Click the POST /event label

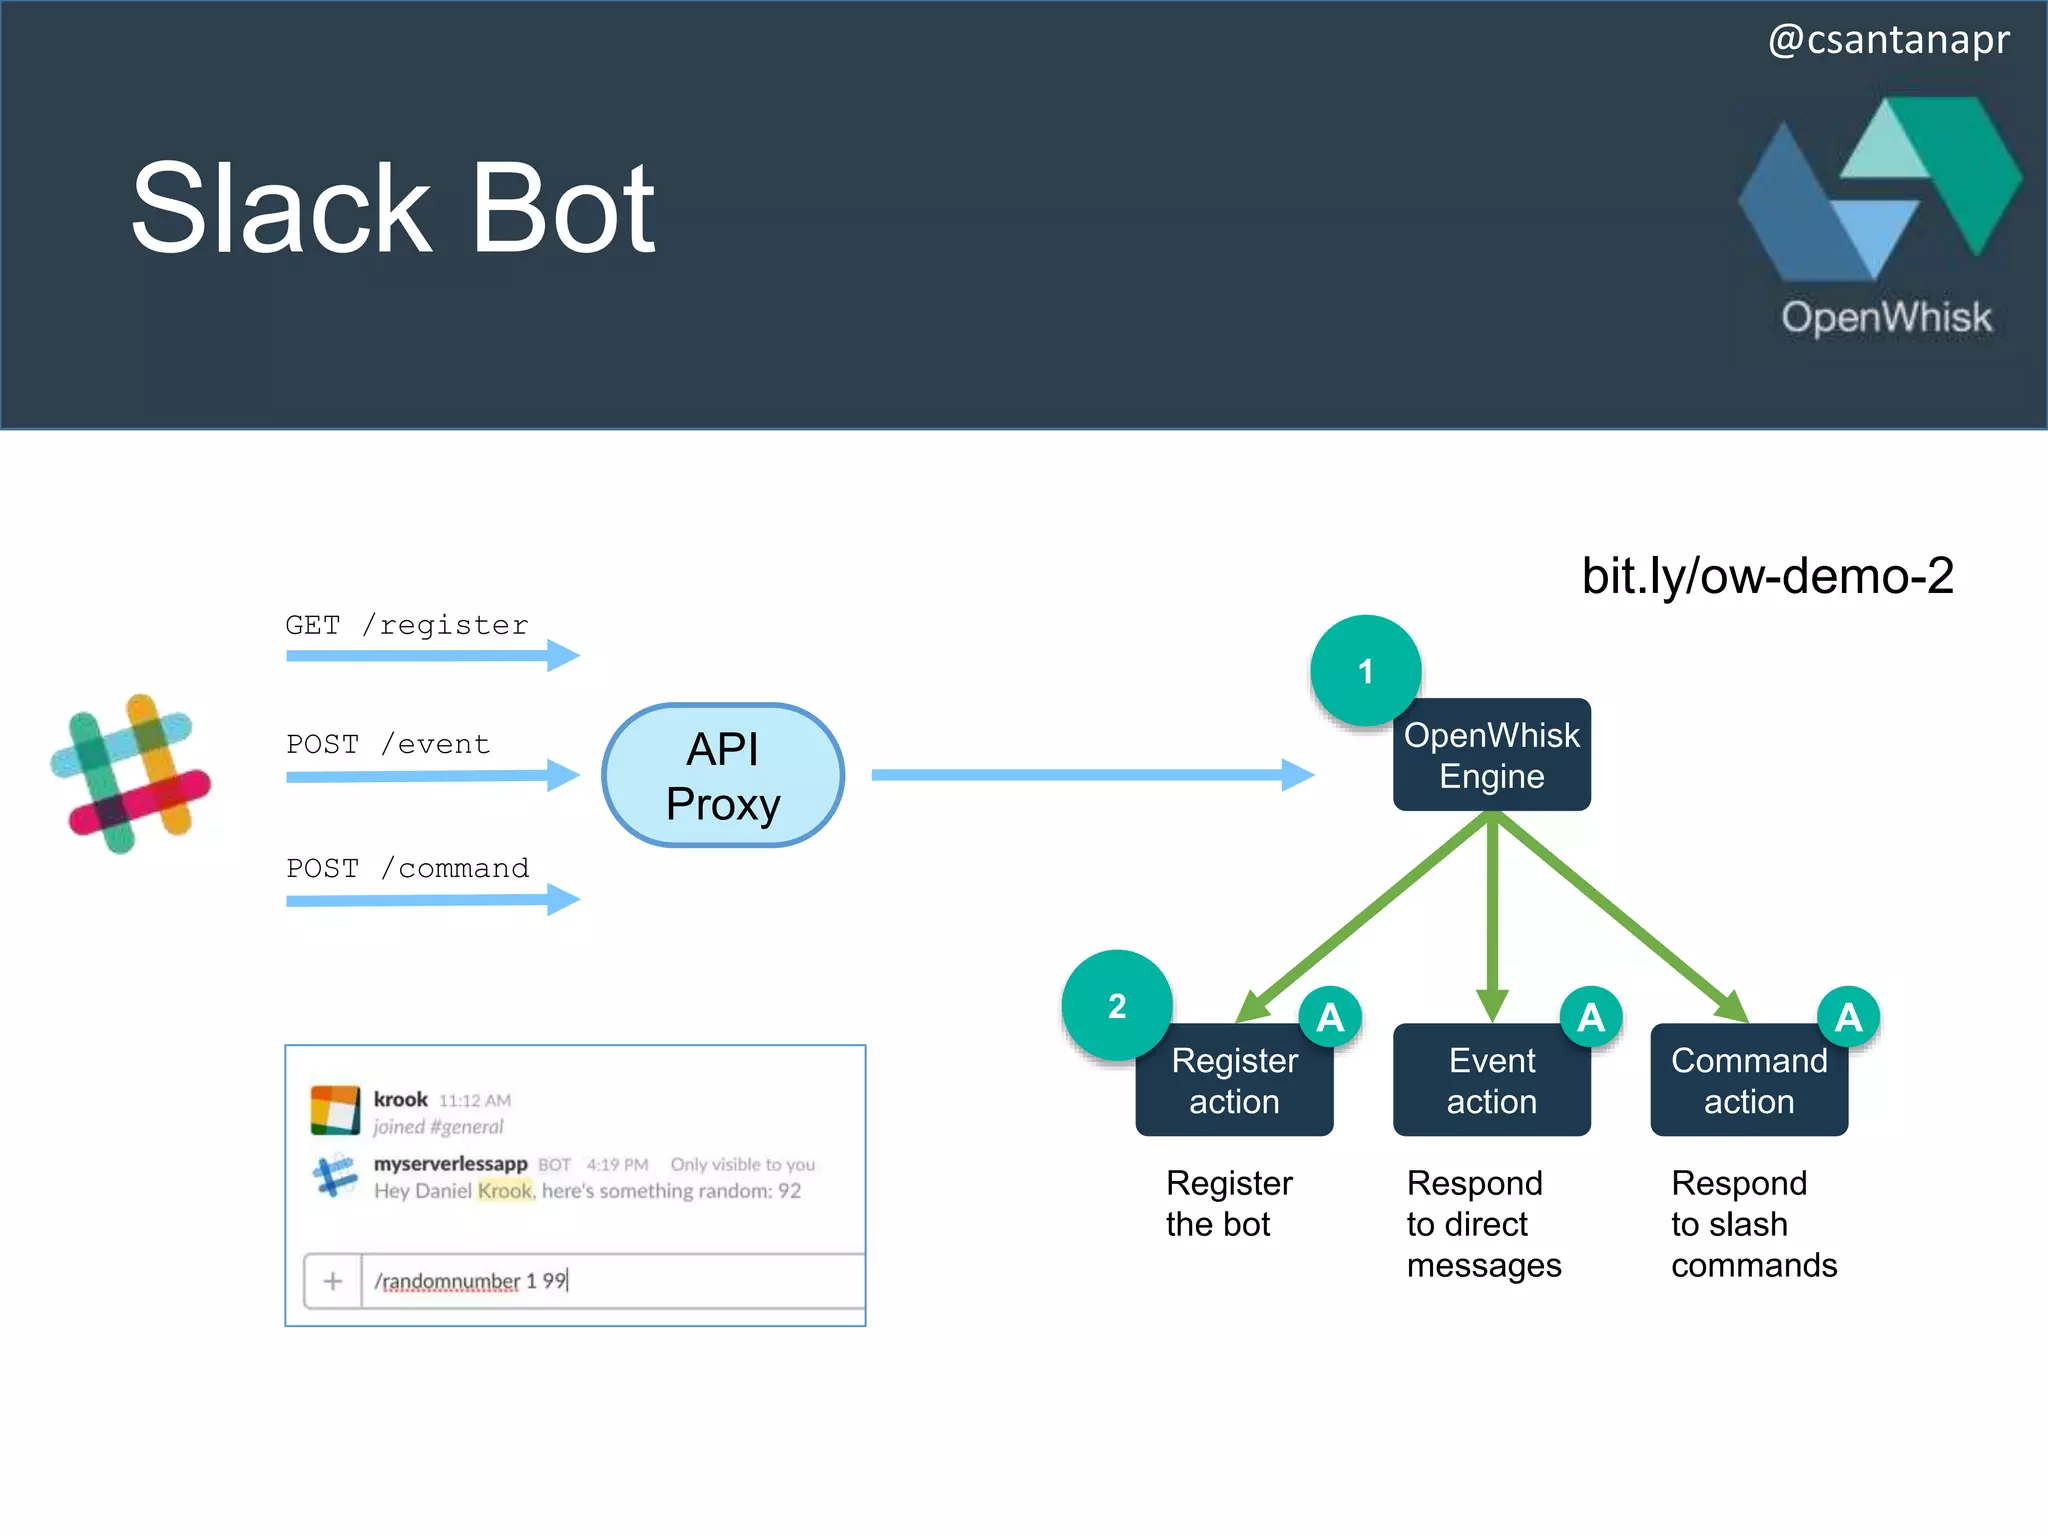pyautogui.click(x=388, y=744)
